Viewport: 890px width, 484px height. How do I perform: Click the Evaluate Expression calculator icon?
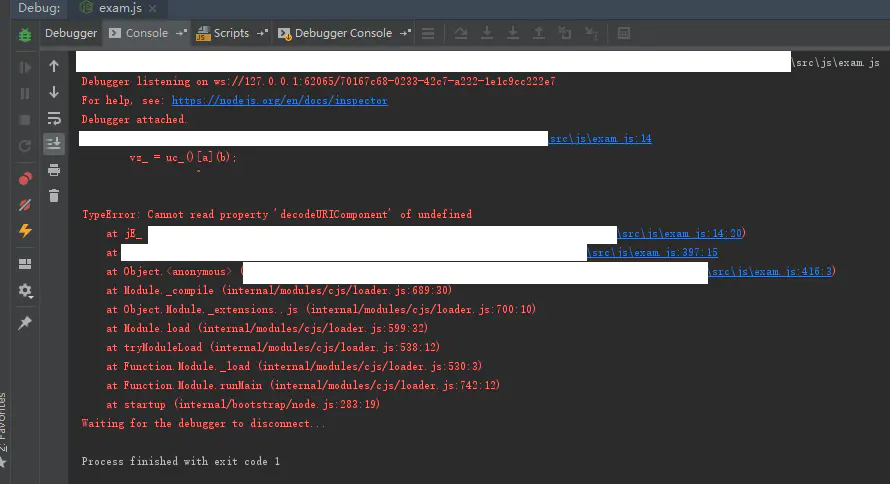pos(624,33)
